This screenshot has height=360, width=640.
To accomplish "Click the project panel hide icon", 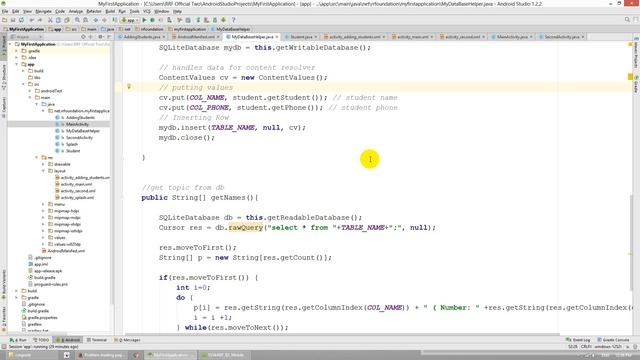I will [109, 37].
